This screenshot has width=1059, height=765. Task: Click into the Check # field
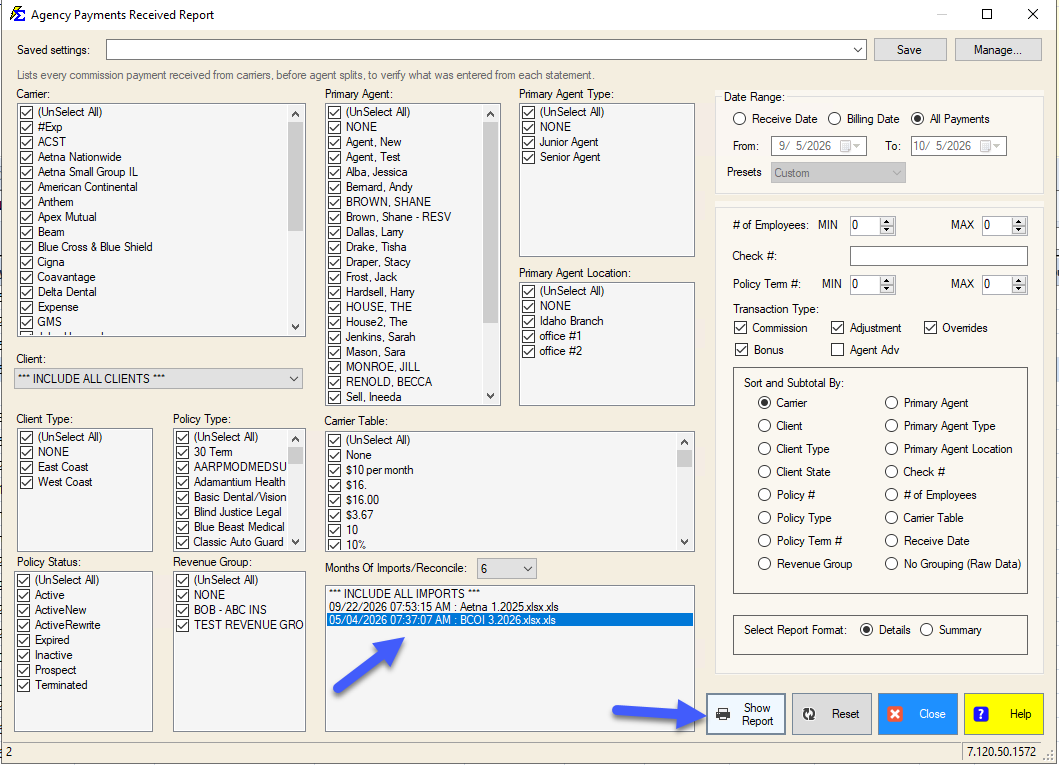[x=938, y=256]
